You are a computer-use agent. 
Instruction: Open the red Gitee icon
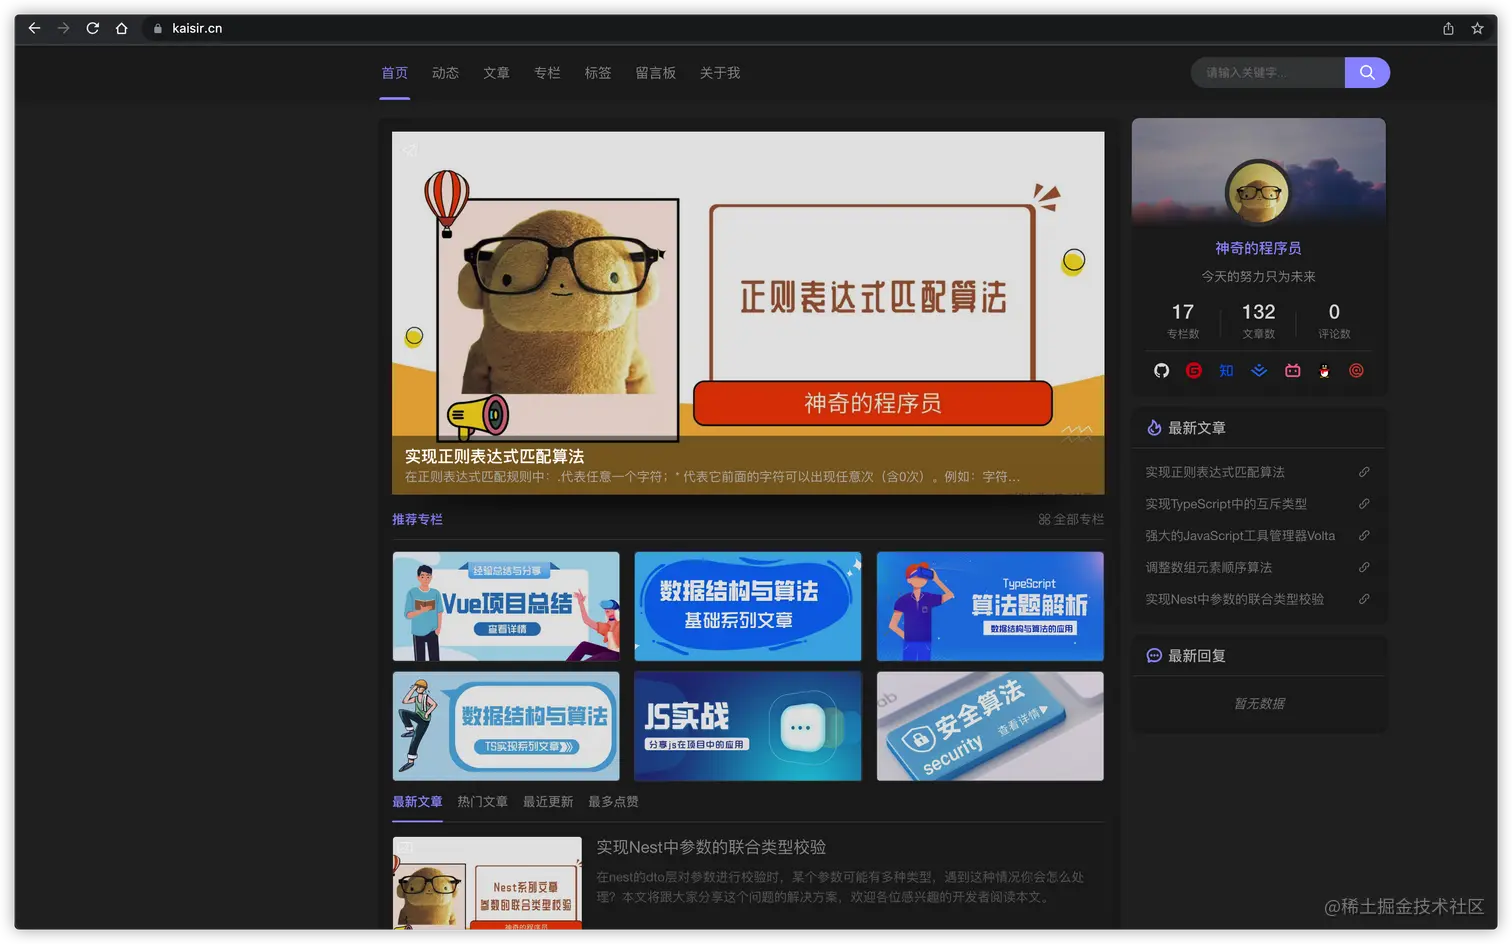[1193, 370]
